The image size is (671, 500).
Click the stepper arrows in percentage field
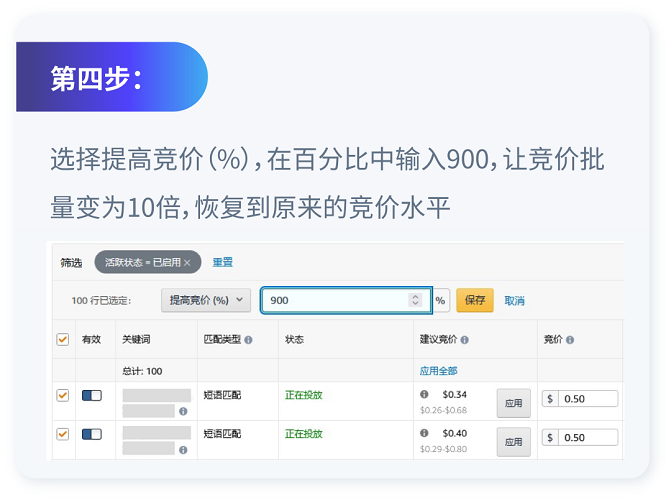click(x=415, y=300)
